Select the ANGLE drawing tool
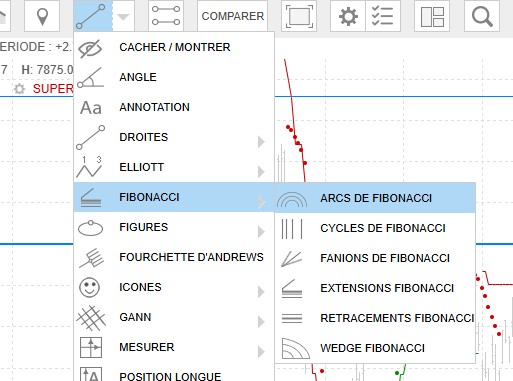513x381 pixels. point(174,77)
